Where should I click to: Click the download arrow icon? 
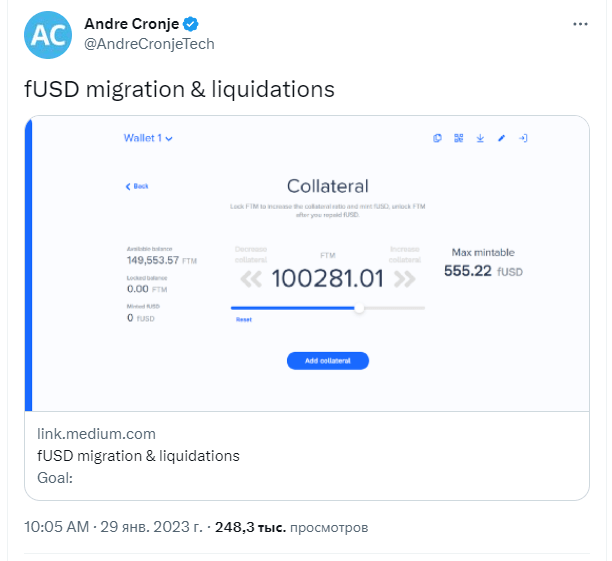[480, 138]
